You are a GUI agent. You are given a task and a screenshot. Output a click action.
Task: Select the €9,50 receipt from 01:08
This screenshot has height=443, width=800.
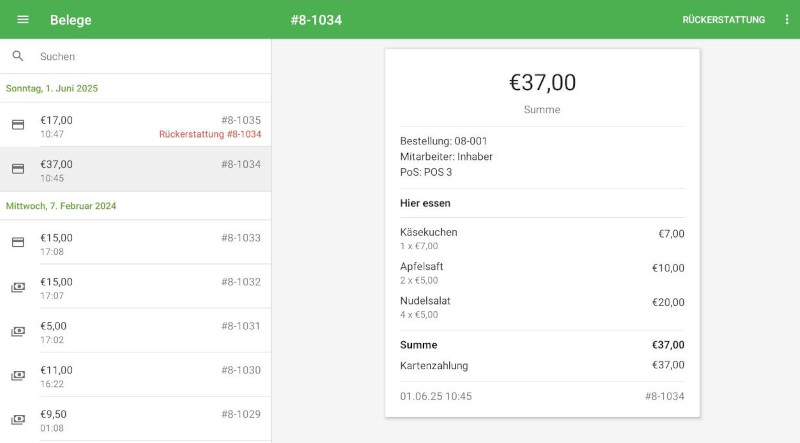pos(130,419)
